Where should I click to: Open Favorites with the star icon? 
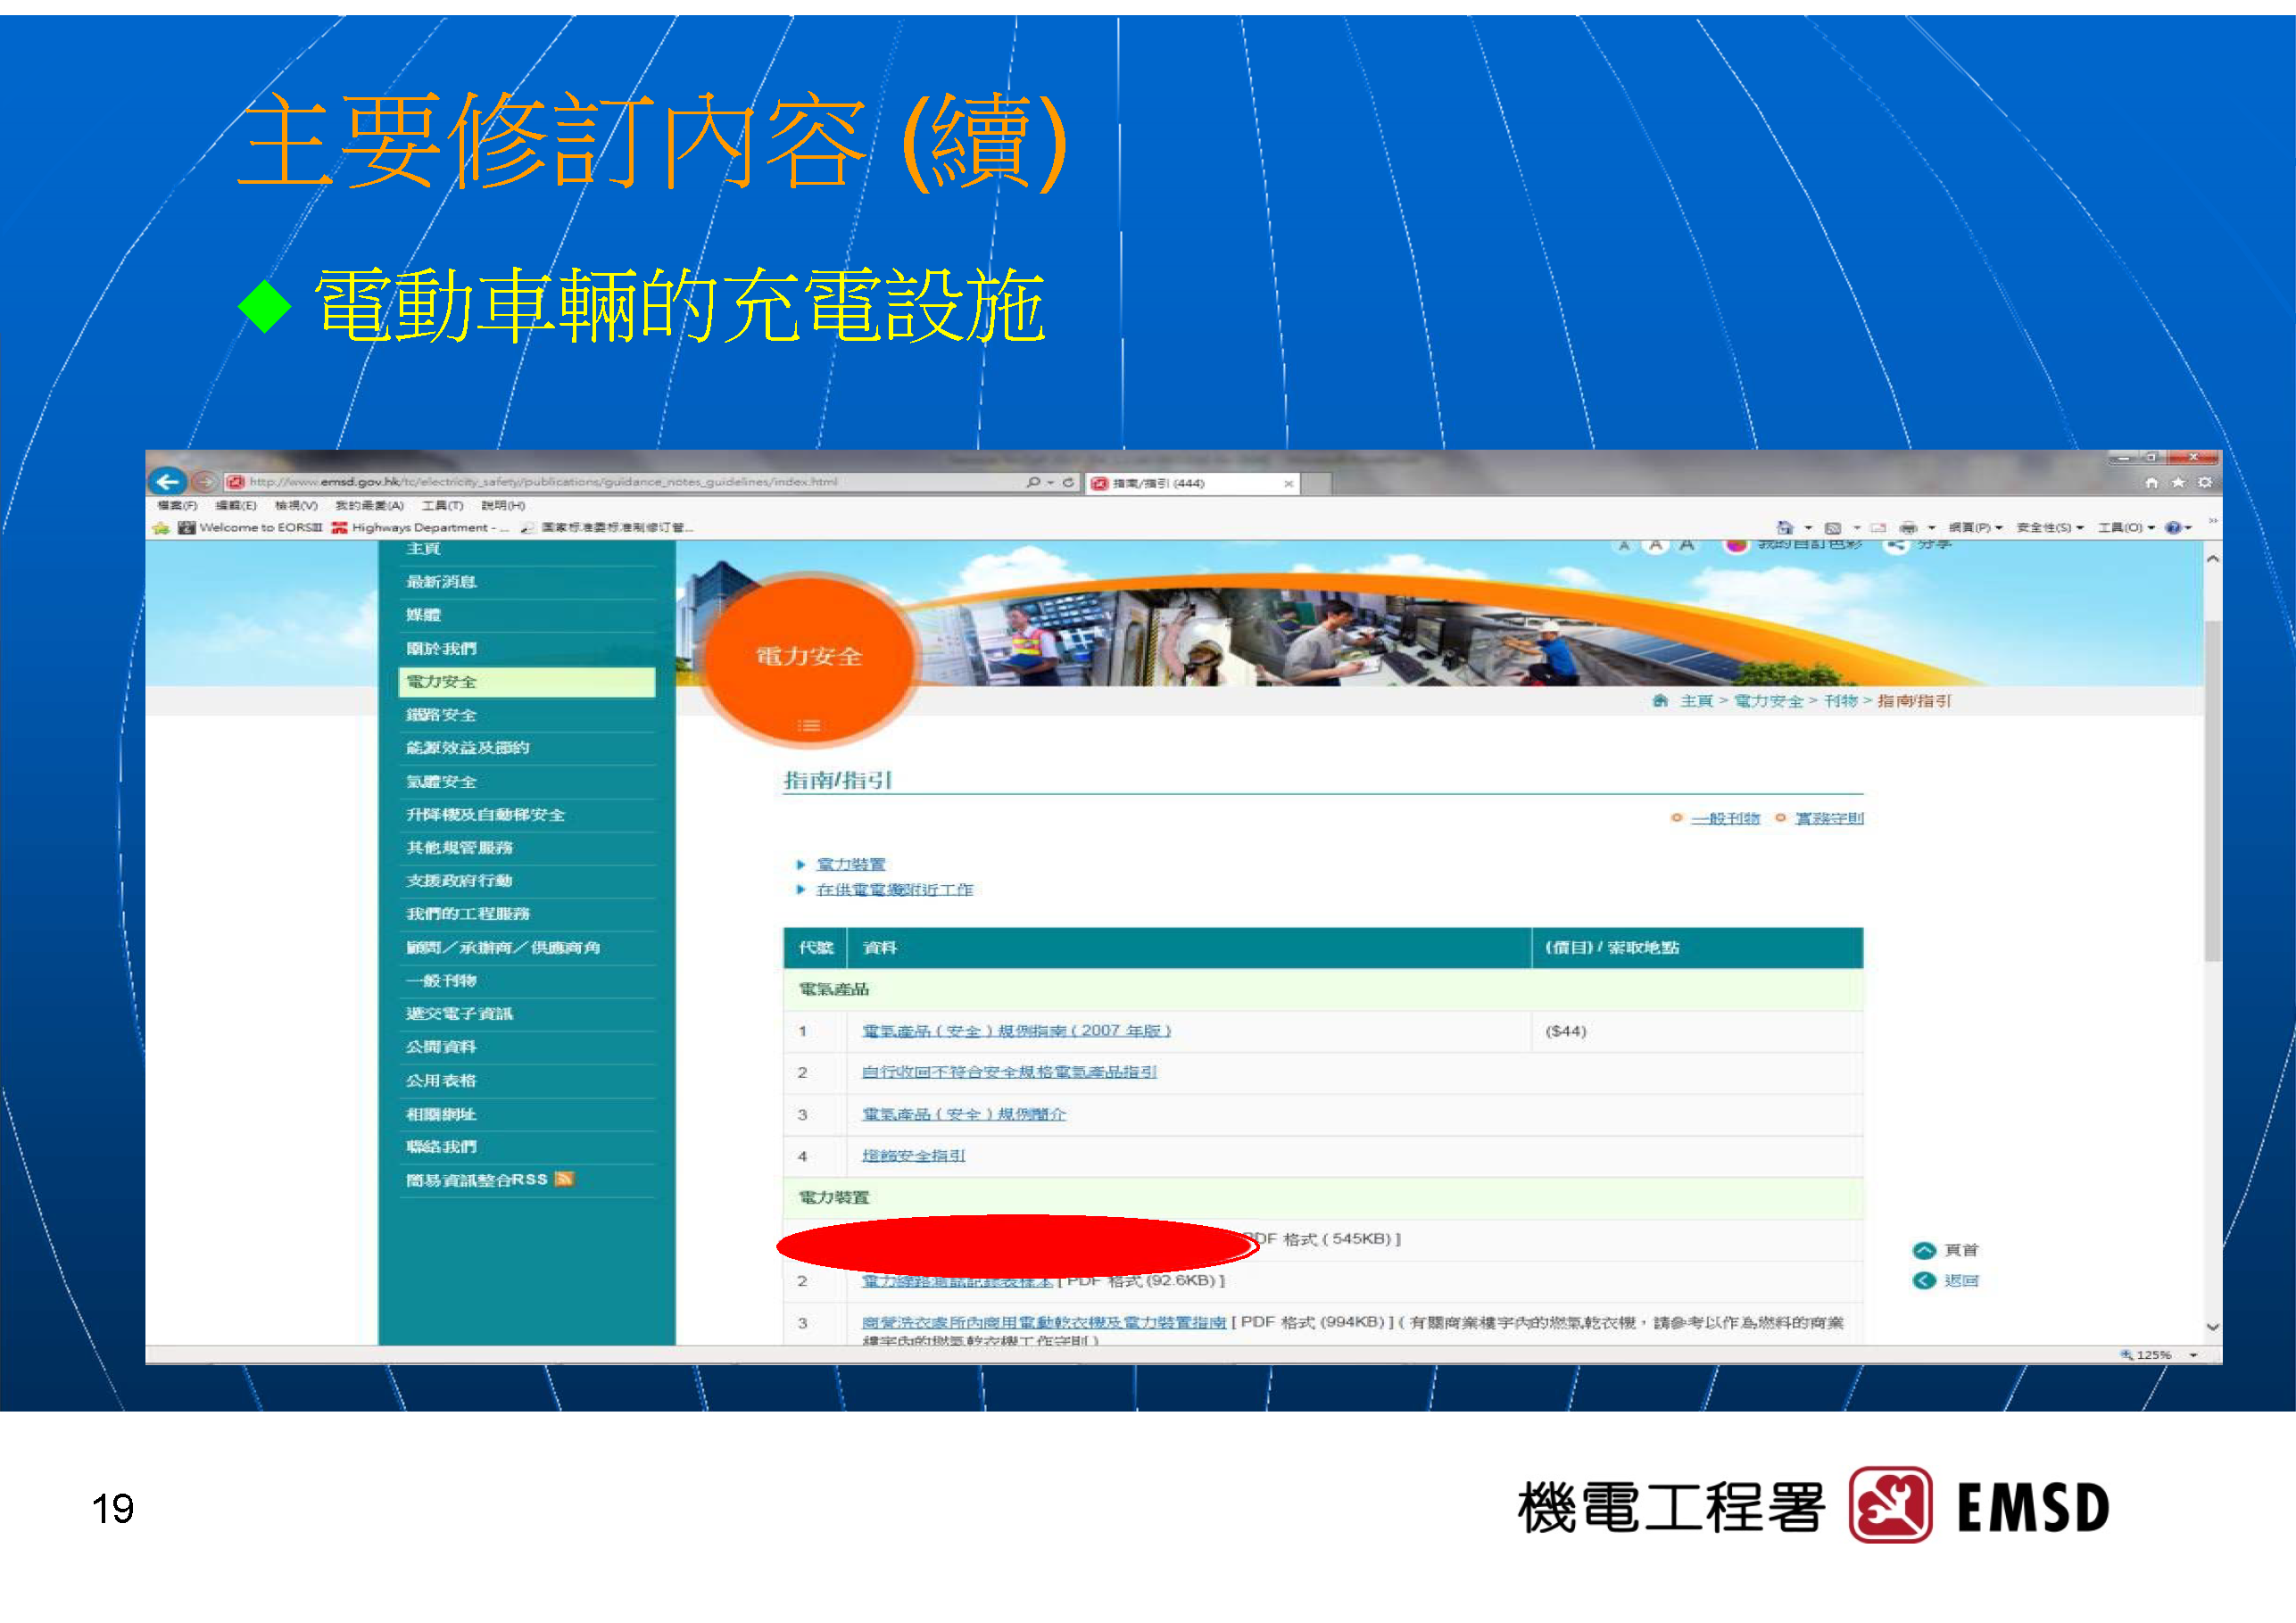tap(2178, 483)
